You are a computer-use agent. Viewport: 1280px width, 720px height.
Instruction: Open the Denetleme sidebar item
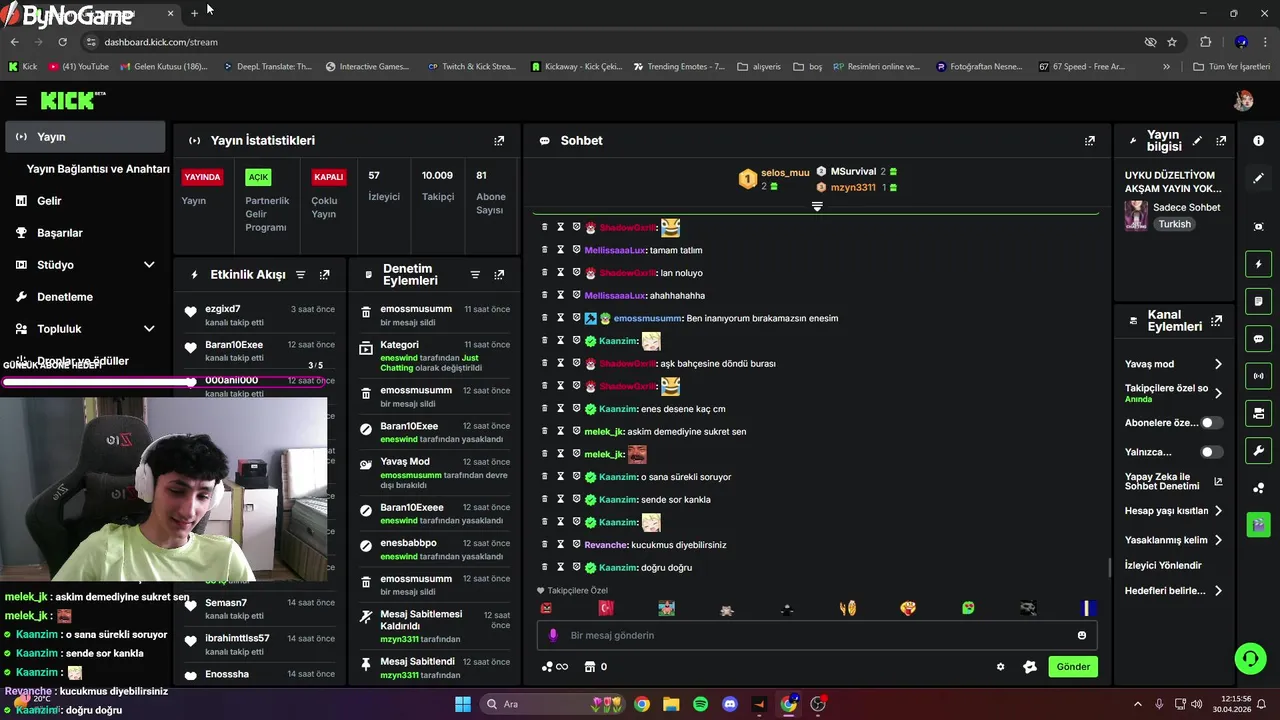pos(84,297)
